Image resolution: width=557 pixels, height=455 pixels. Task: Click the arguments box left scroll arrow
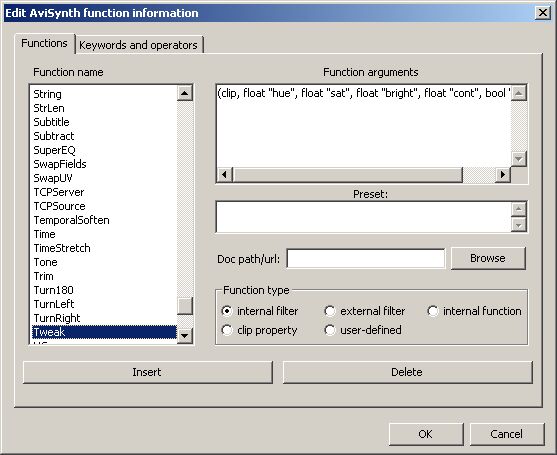click(x=225, y=175)
